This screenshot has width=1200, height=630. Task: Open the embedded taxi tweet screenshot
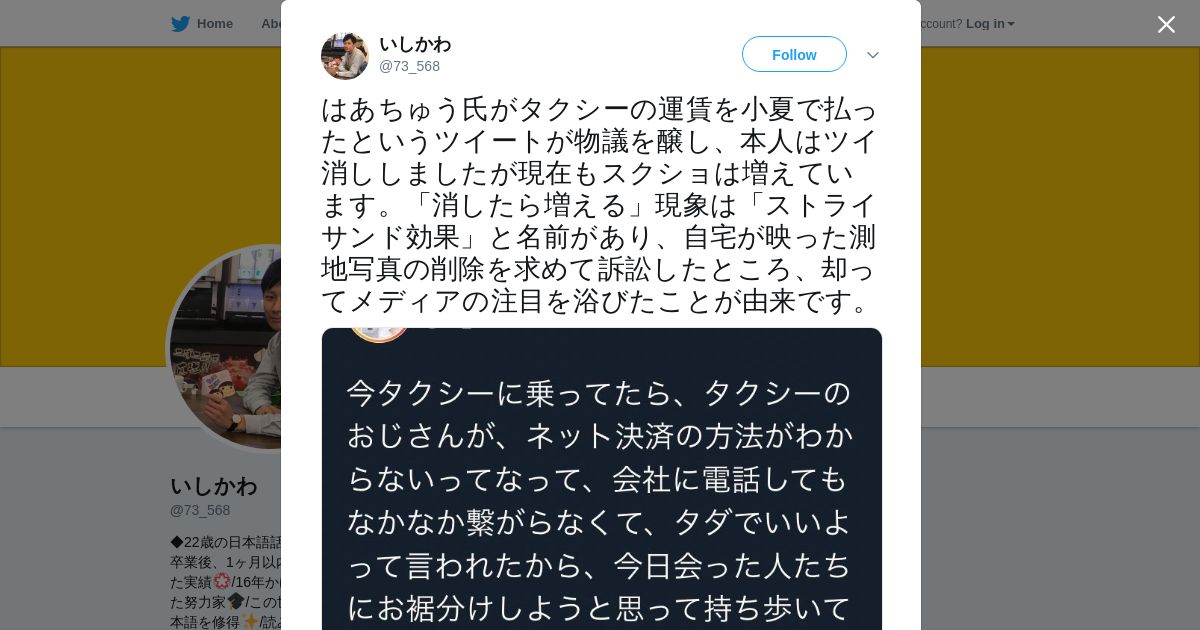coord(602,479)
